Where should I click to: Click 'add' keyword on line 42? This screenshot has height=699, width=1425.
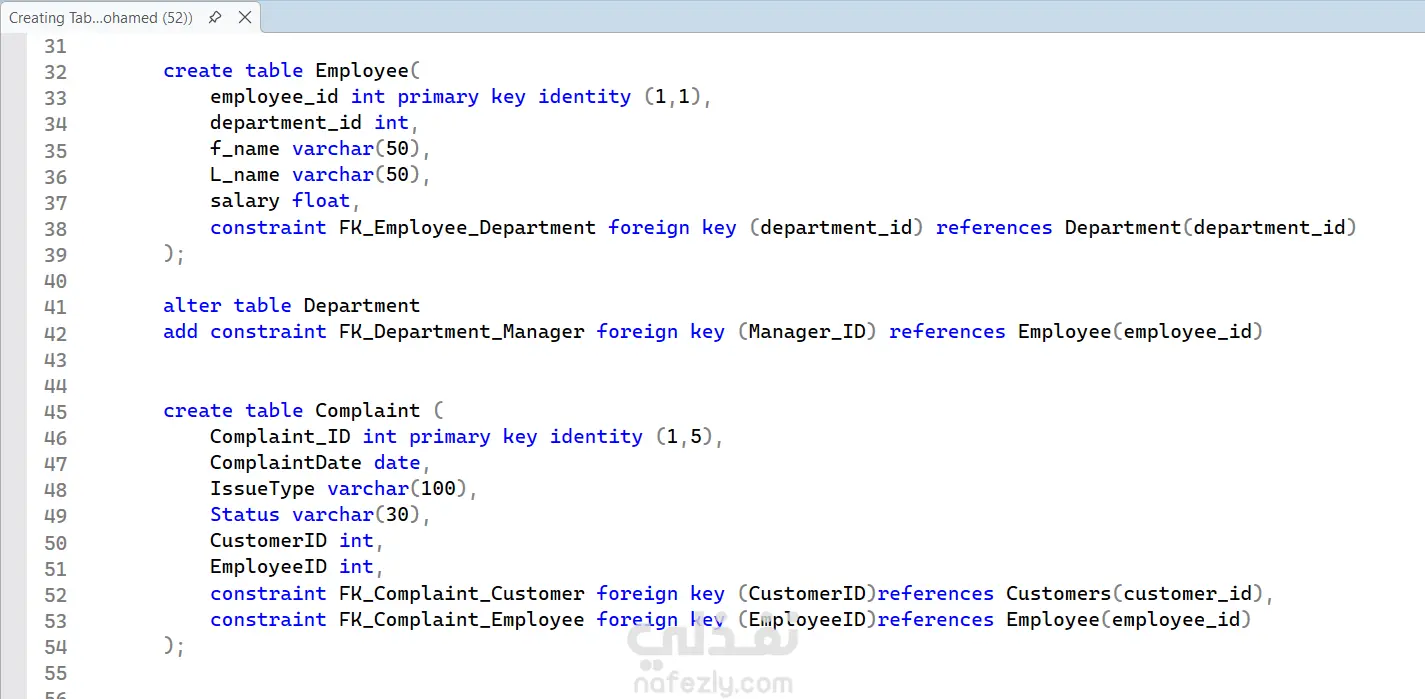coord(180,332)
